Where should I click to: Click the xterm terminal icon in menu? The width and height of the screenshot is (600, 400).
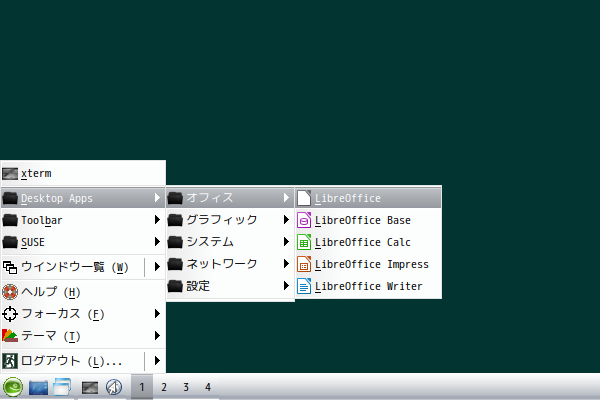tap(10, 174)
